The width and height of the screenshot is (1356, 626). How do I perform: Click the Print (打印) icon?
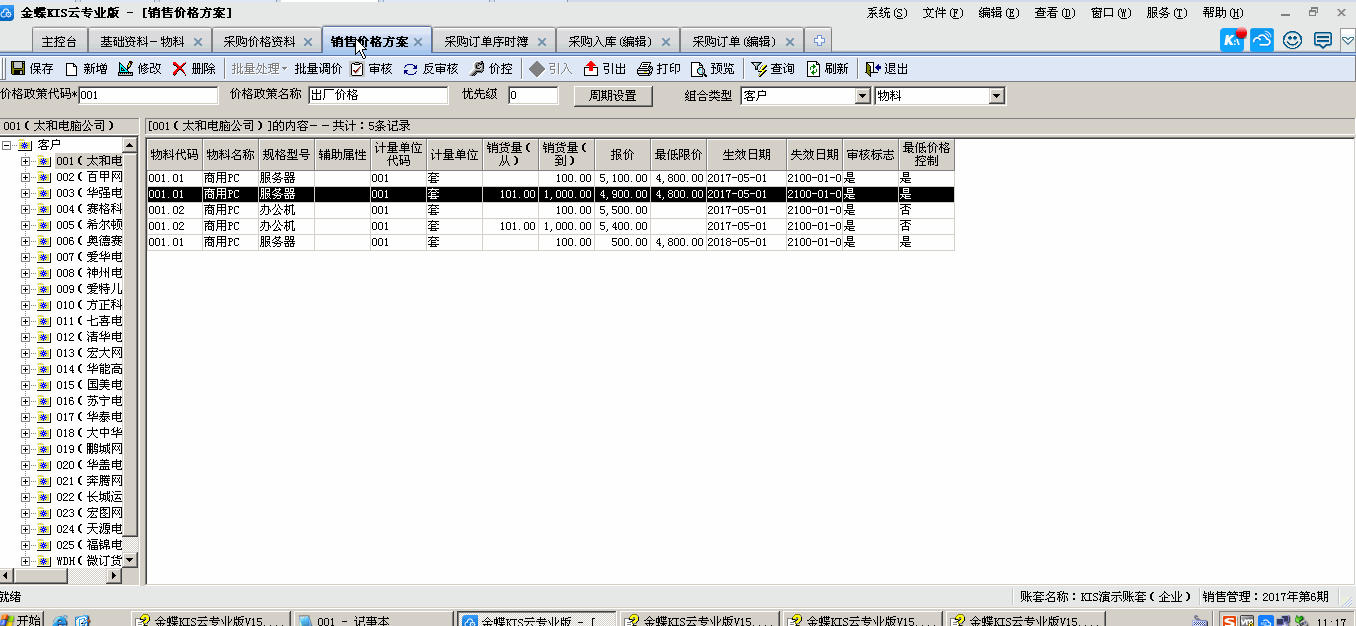645,69
